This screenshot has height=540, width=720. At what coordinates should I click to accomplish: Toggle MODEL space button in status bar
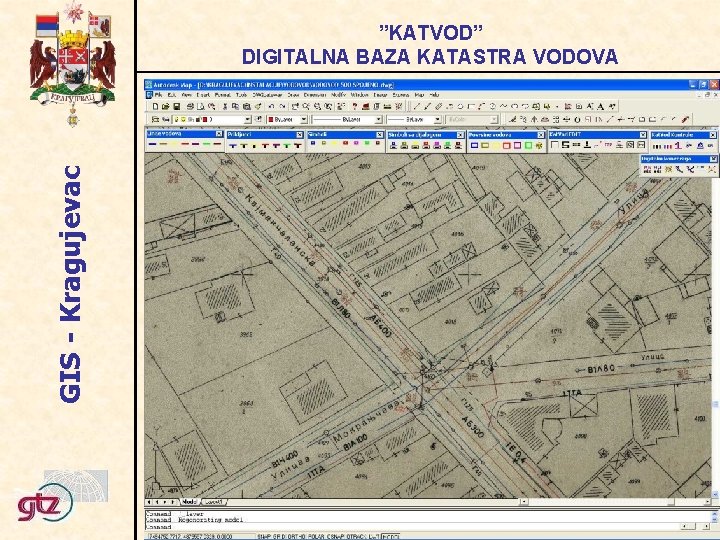[x=390, y=536]
